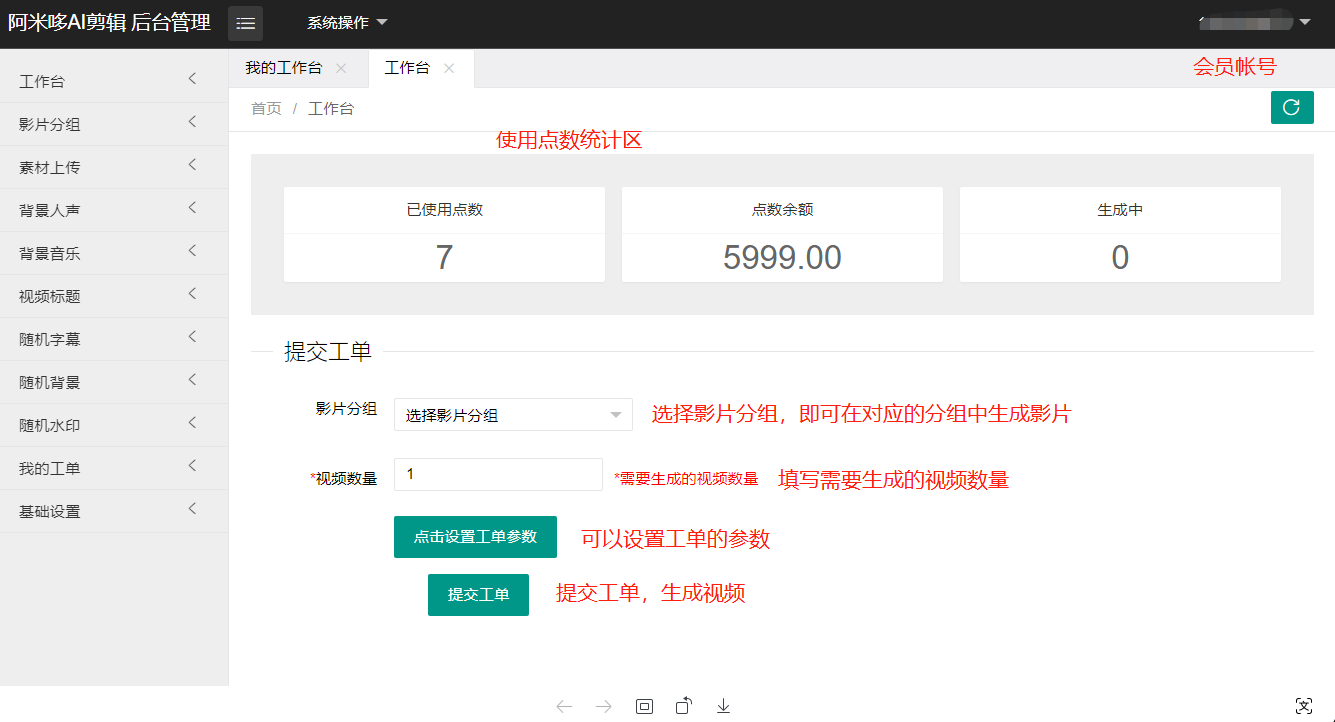
Task: Close the active 工作台 tab
Action: [x=449, y=68]
